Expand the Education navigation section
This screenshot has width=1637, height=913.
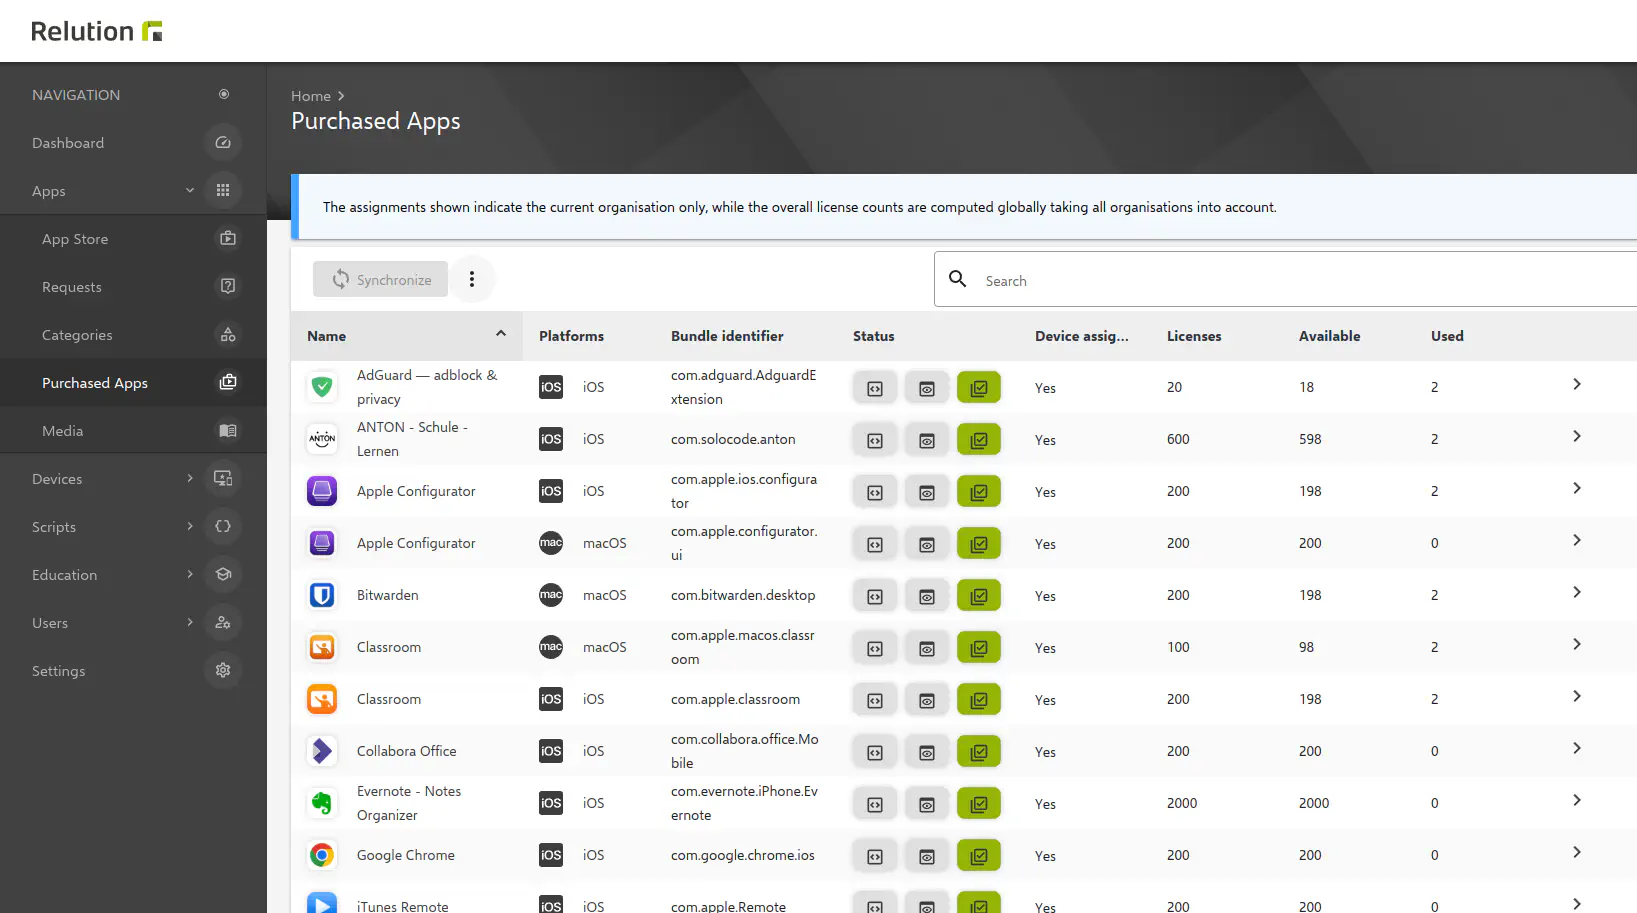(x=190, y=575)
